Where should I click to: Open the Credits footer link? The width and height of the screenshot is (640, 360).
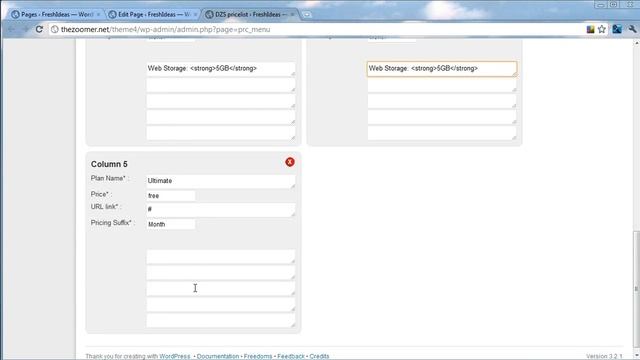319,356
